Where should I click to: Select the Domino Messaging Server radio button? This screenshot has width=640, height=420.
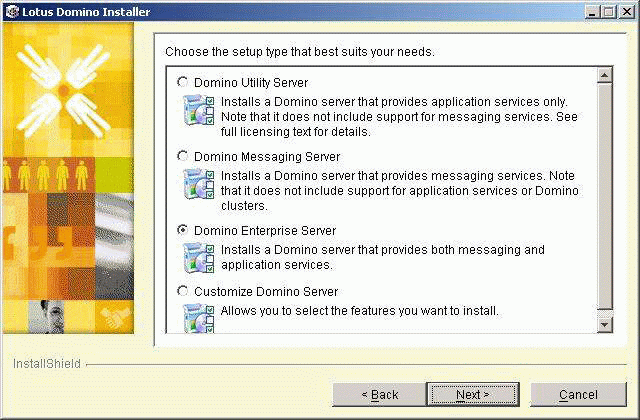(x=182, y=156)
